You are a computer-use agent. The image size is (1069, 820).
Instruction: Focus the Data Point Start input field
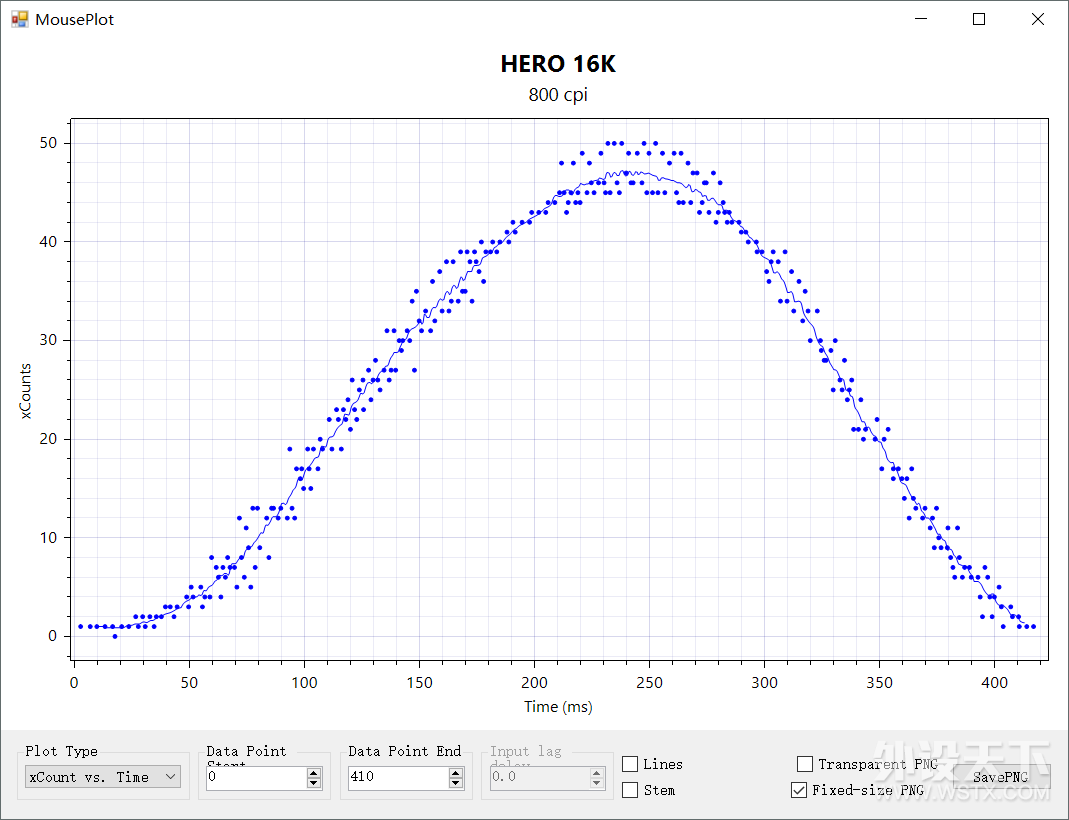[x=256, y=778]
